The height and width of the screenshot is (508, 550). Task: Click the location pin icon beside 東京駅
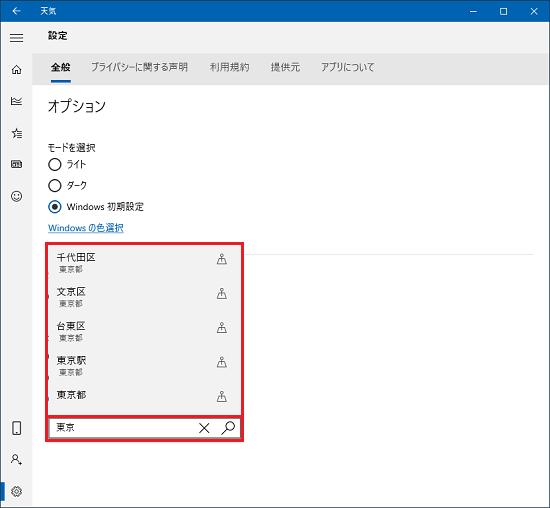pyautogui.click(x=222, y=362)
